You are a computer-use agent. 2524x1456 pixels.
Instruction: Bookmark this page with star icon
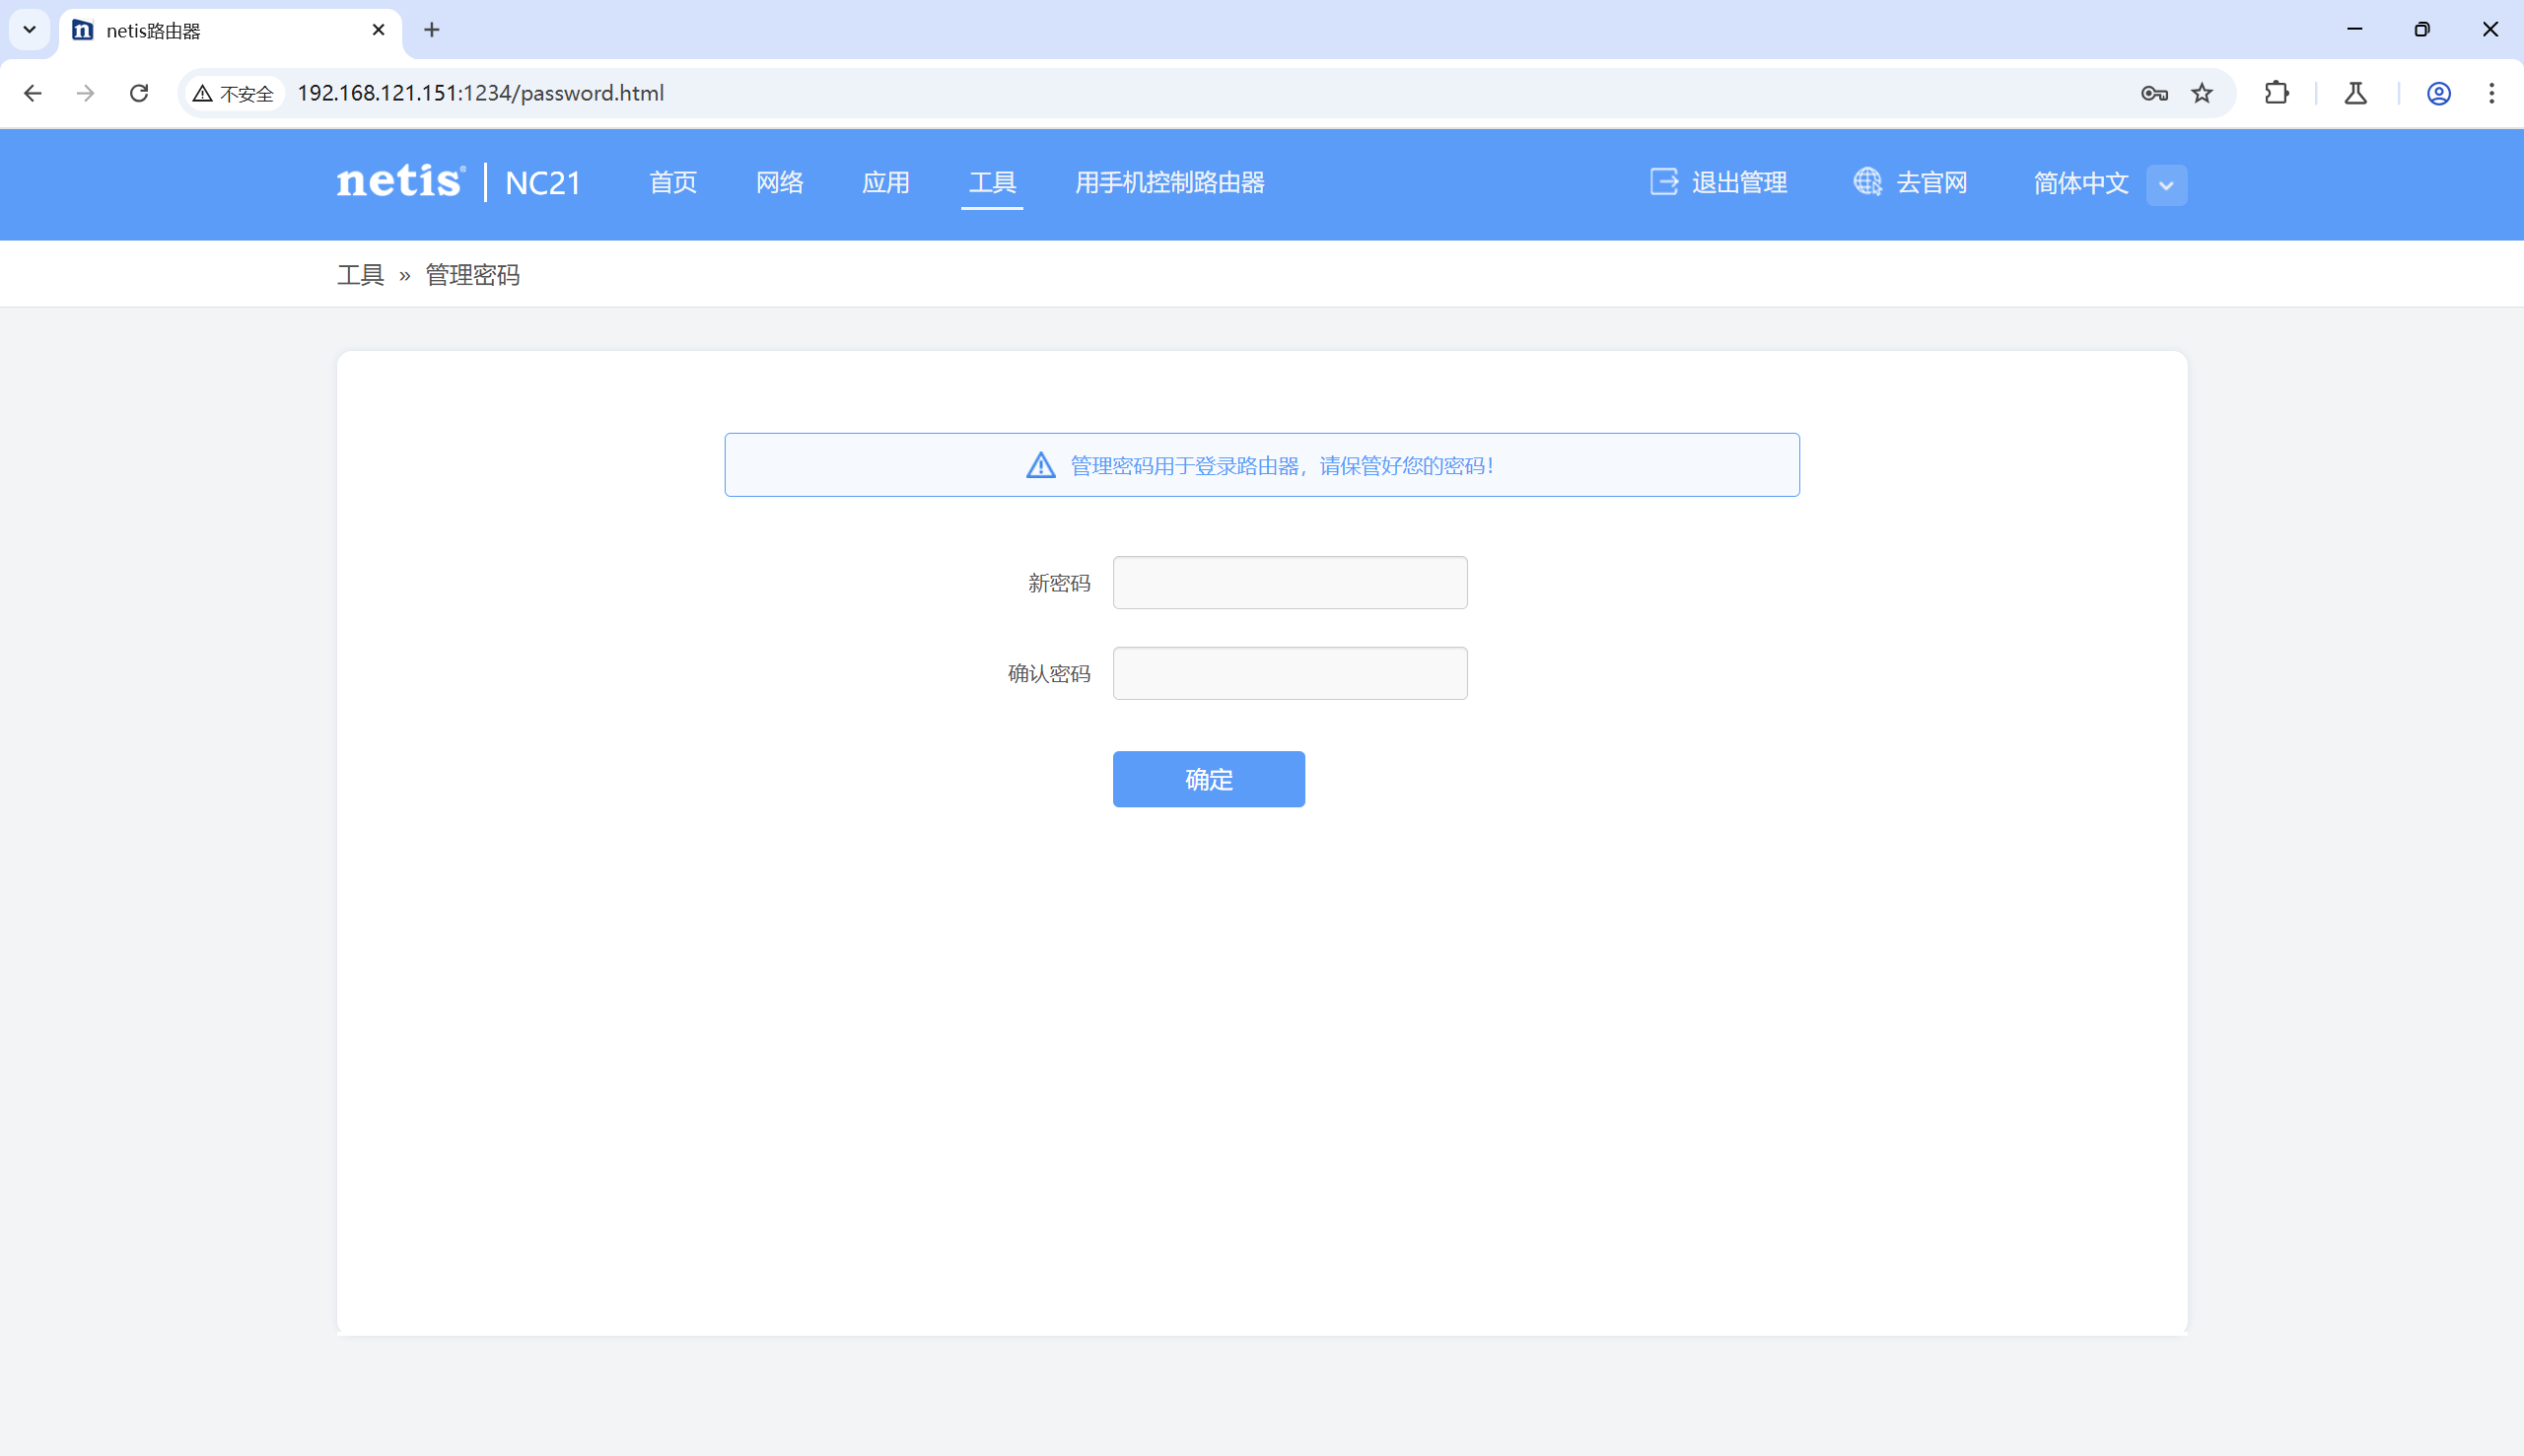[2202, 93]
